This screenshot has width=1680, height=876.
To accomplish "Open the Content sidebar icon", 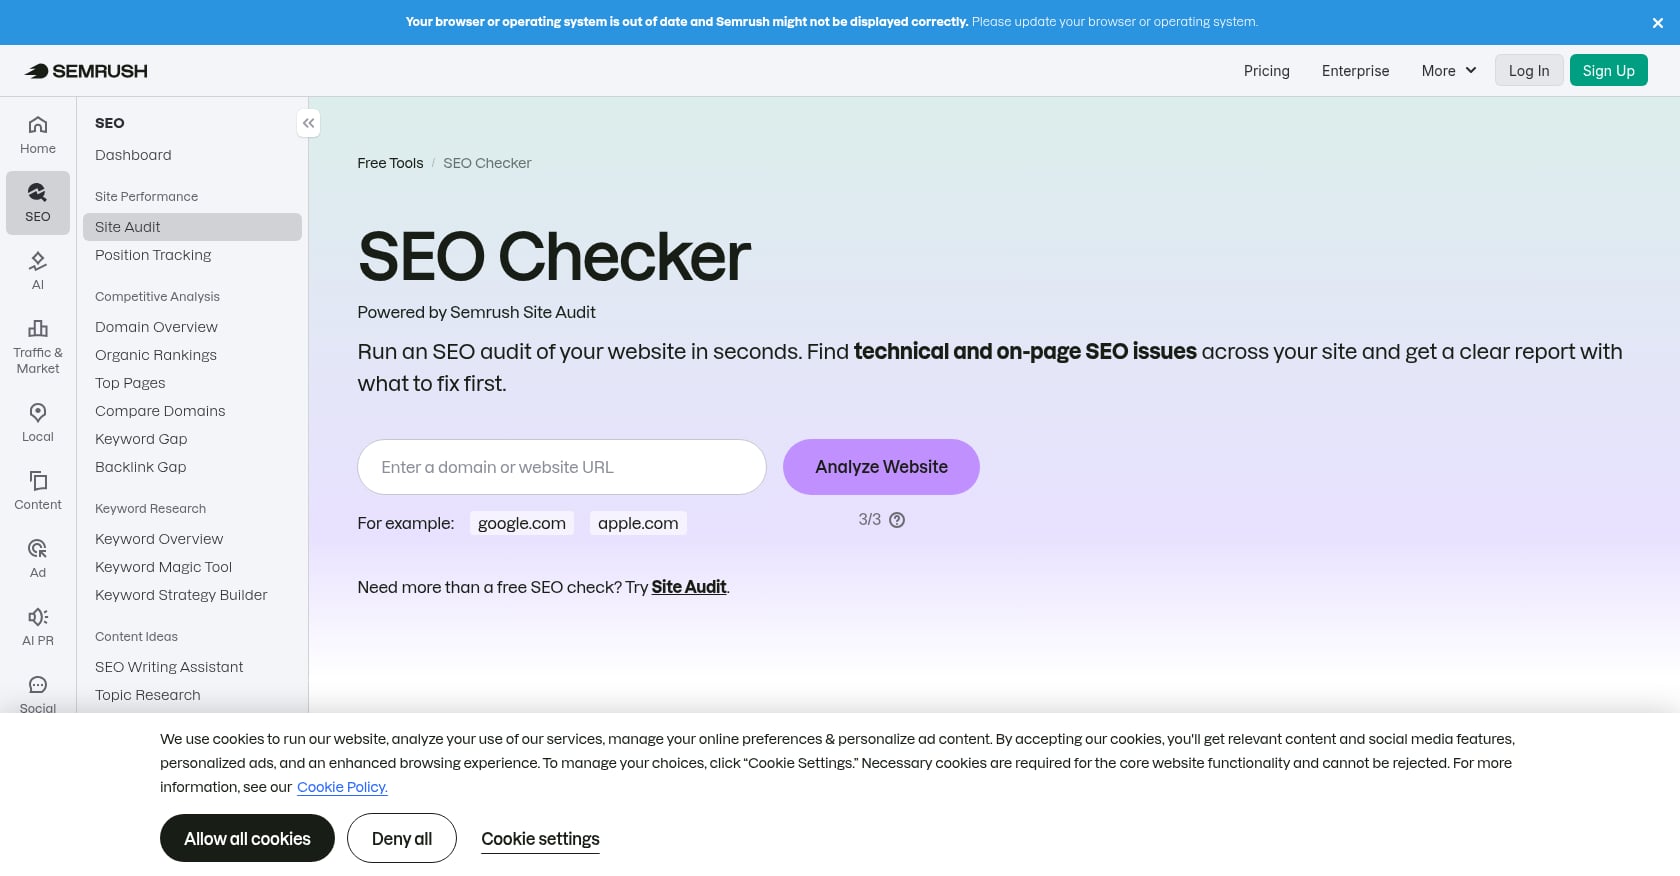I will (x=38, y=491).
